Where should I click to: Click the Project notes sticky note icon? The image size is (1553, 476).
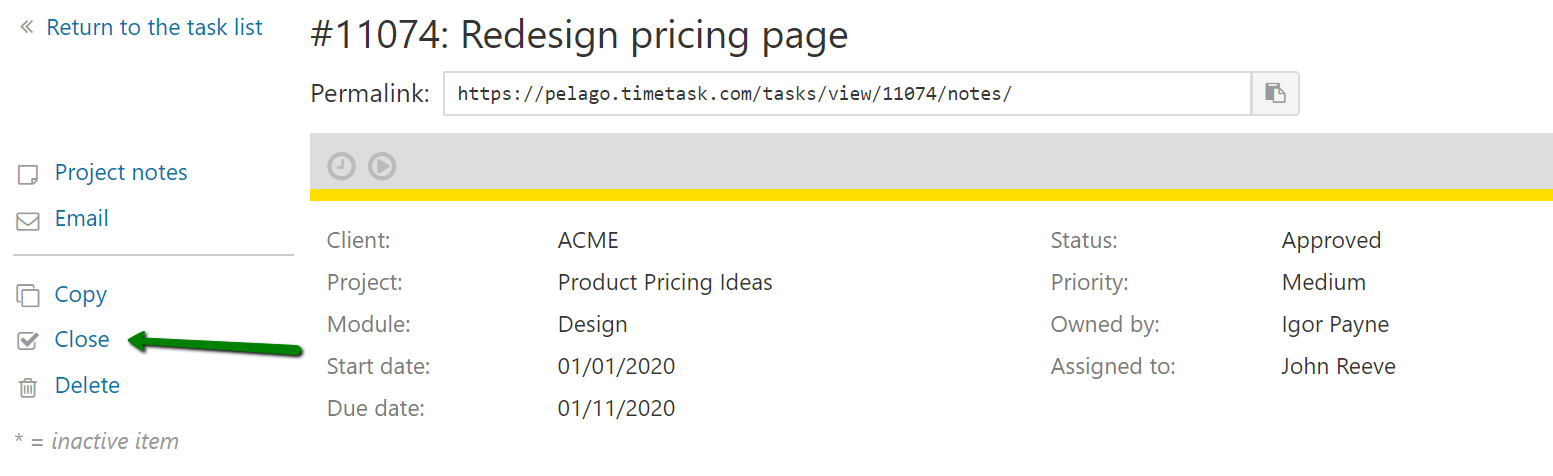[x=28, y=175]
